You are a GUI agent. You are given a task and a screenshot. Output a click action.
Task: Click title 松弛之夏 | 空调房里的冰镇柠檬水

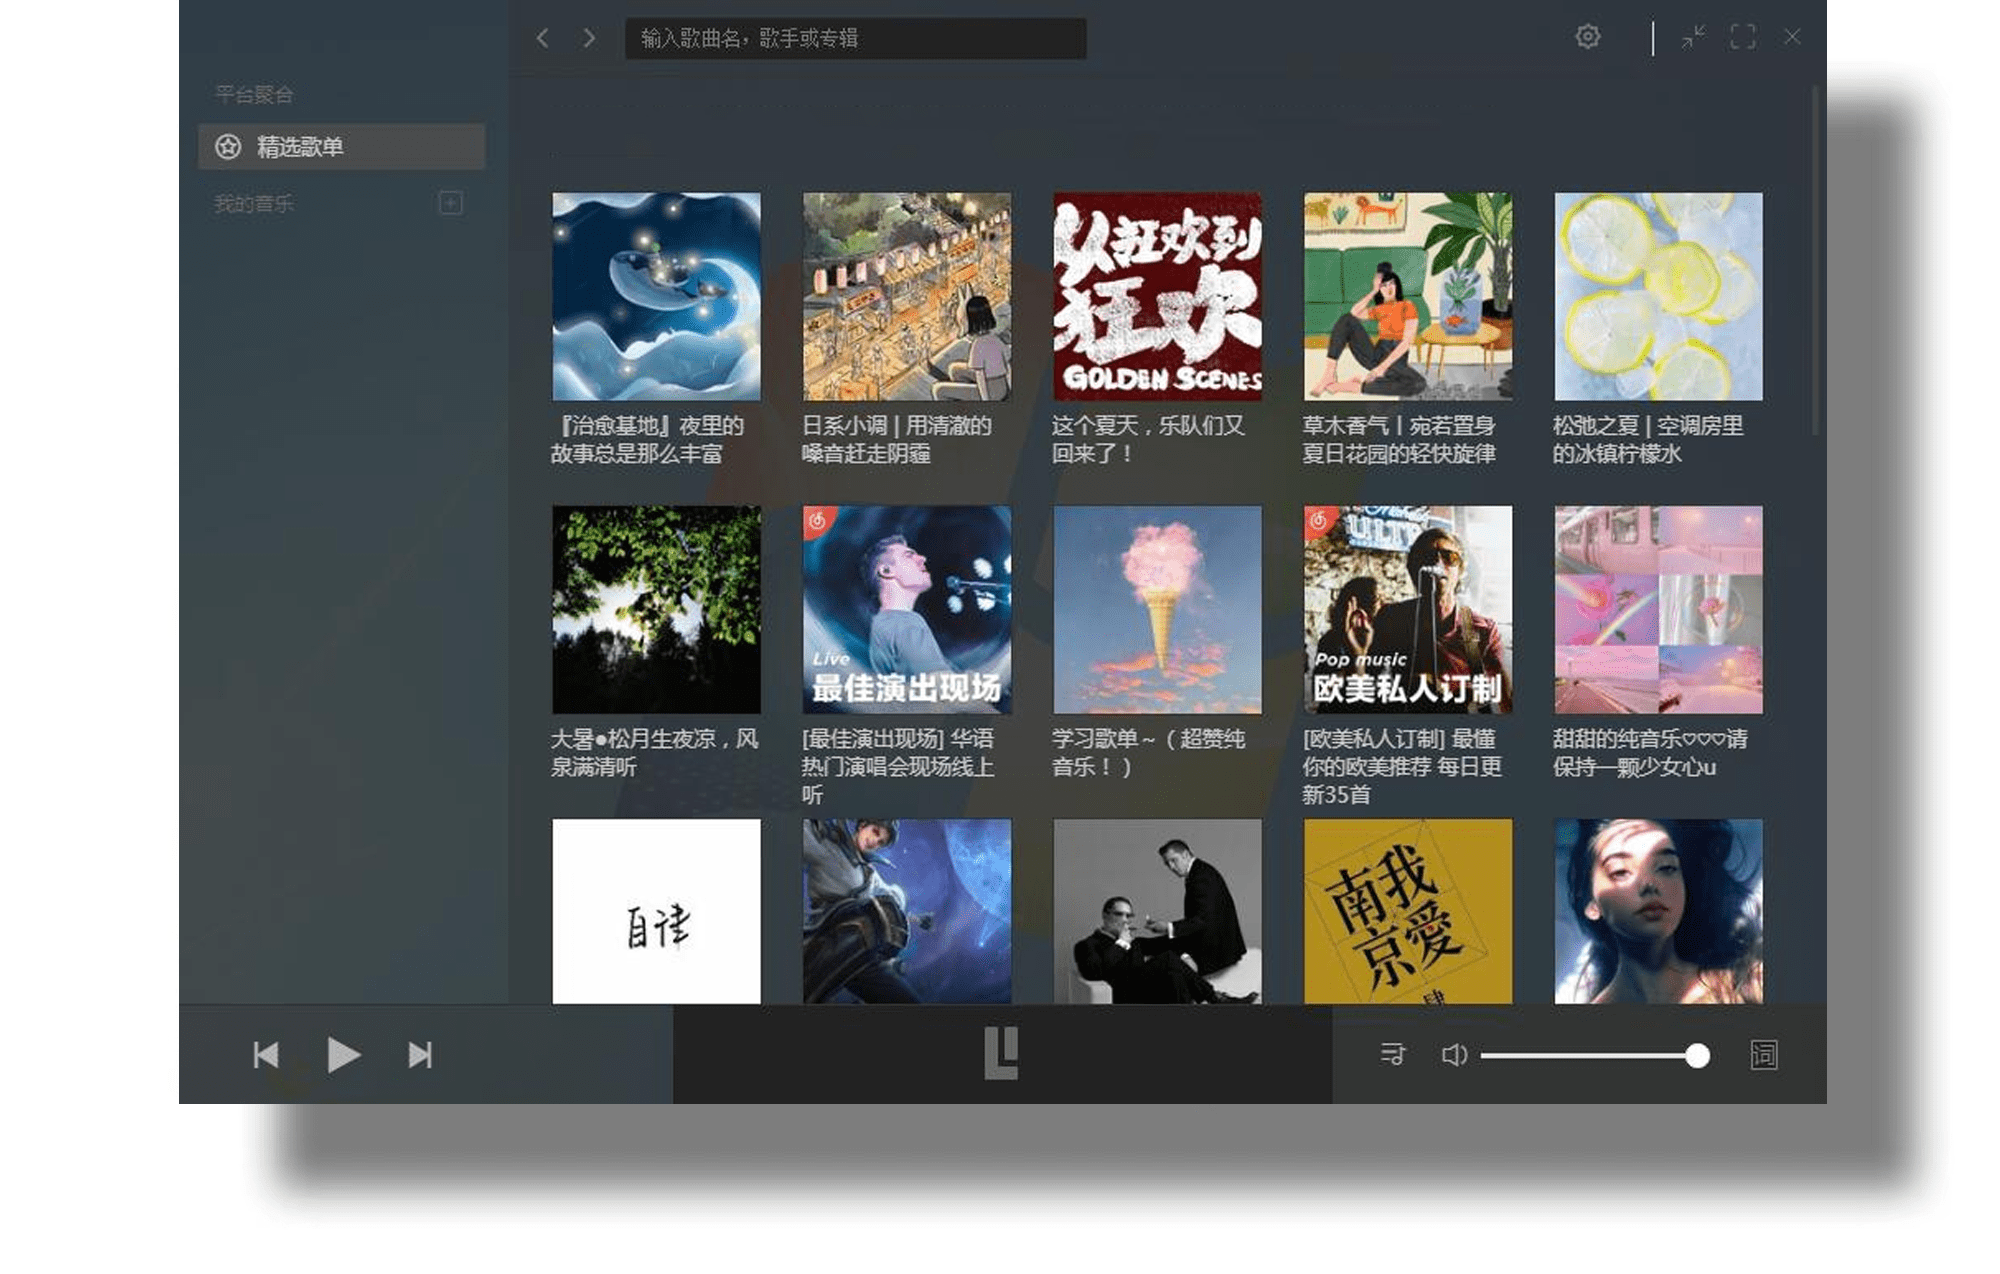point(1648,440)
